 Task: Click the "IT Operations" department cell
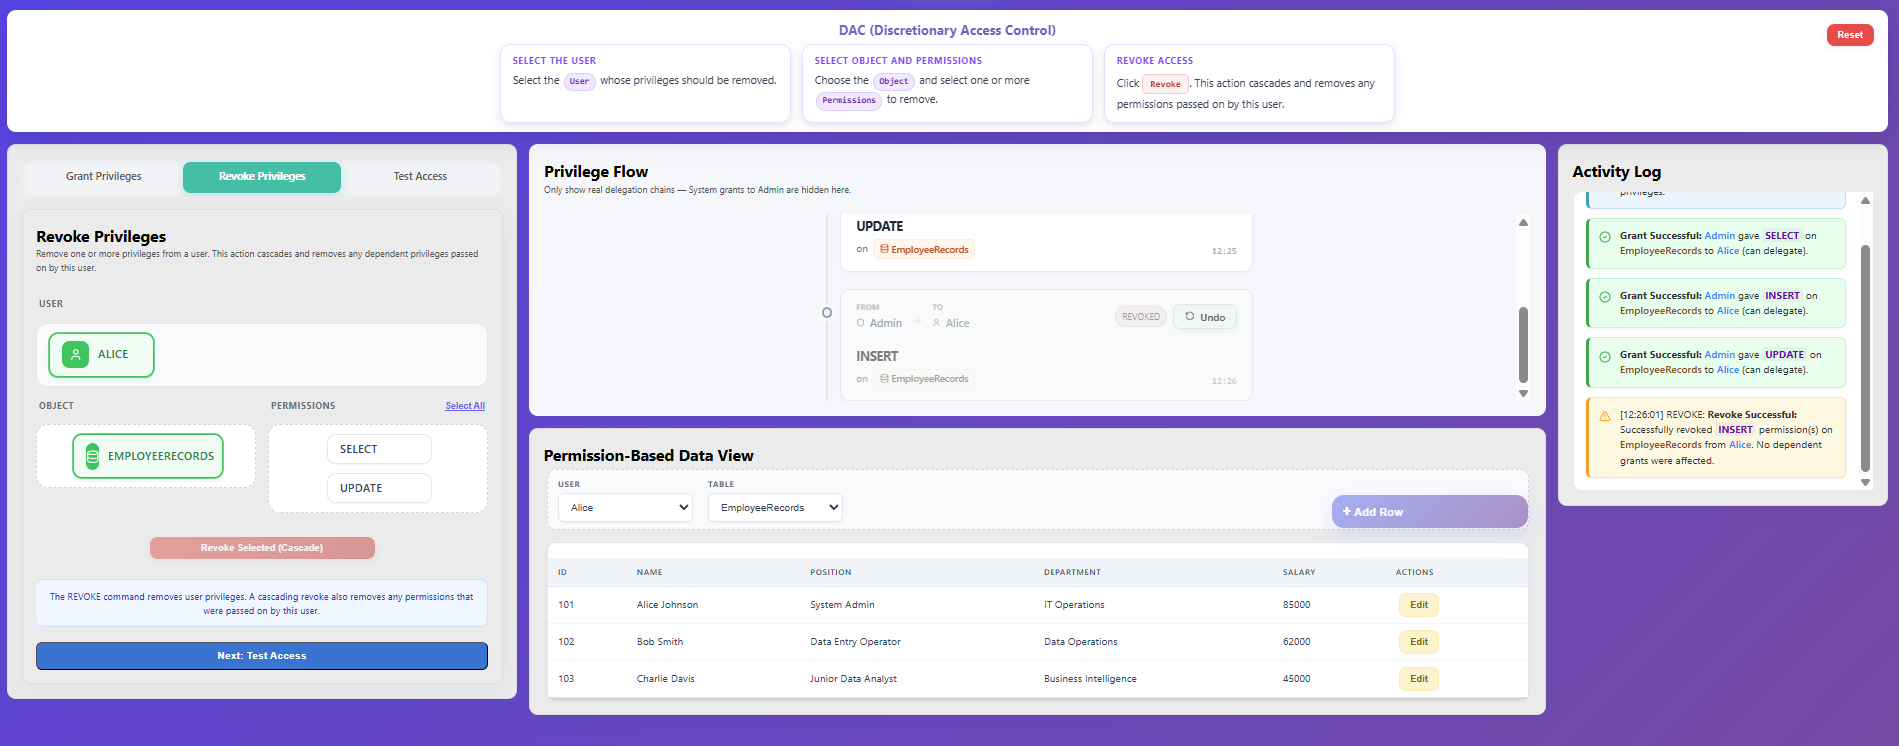1074,605
